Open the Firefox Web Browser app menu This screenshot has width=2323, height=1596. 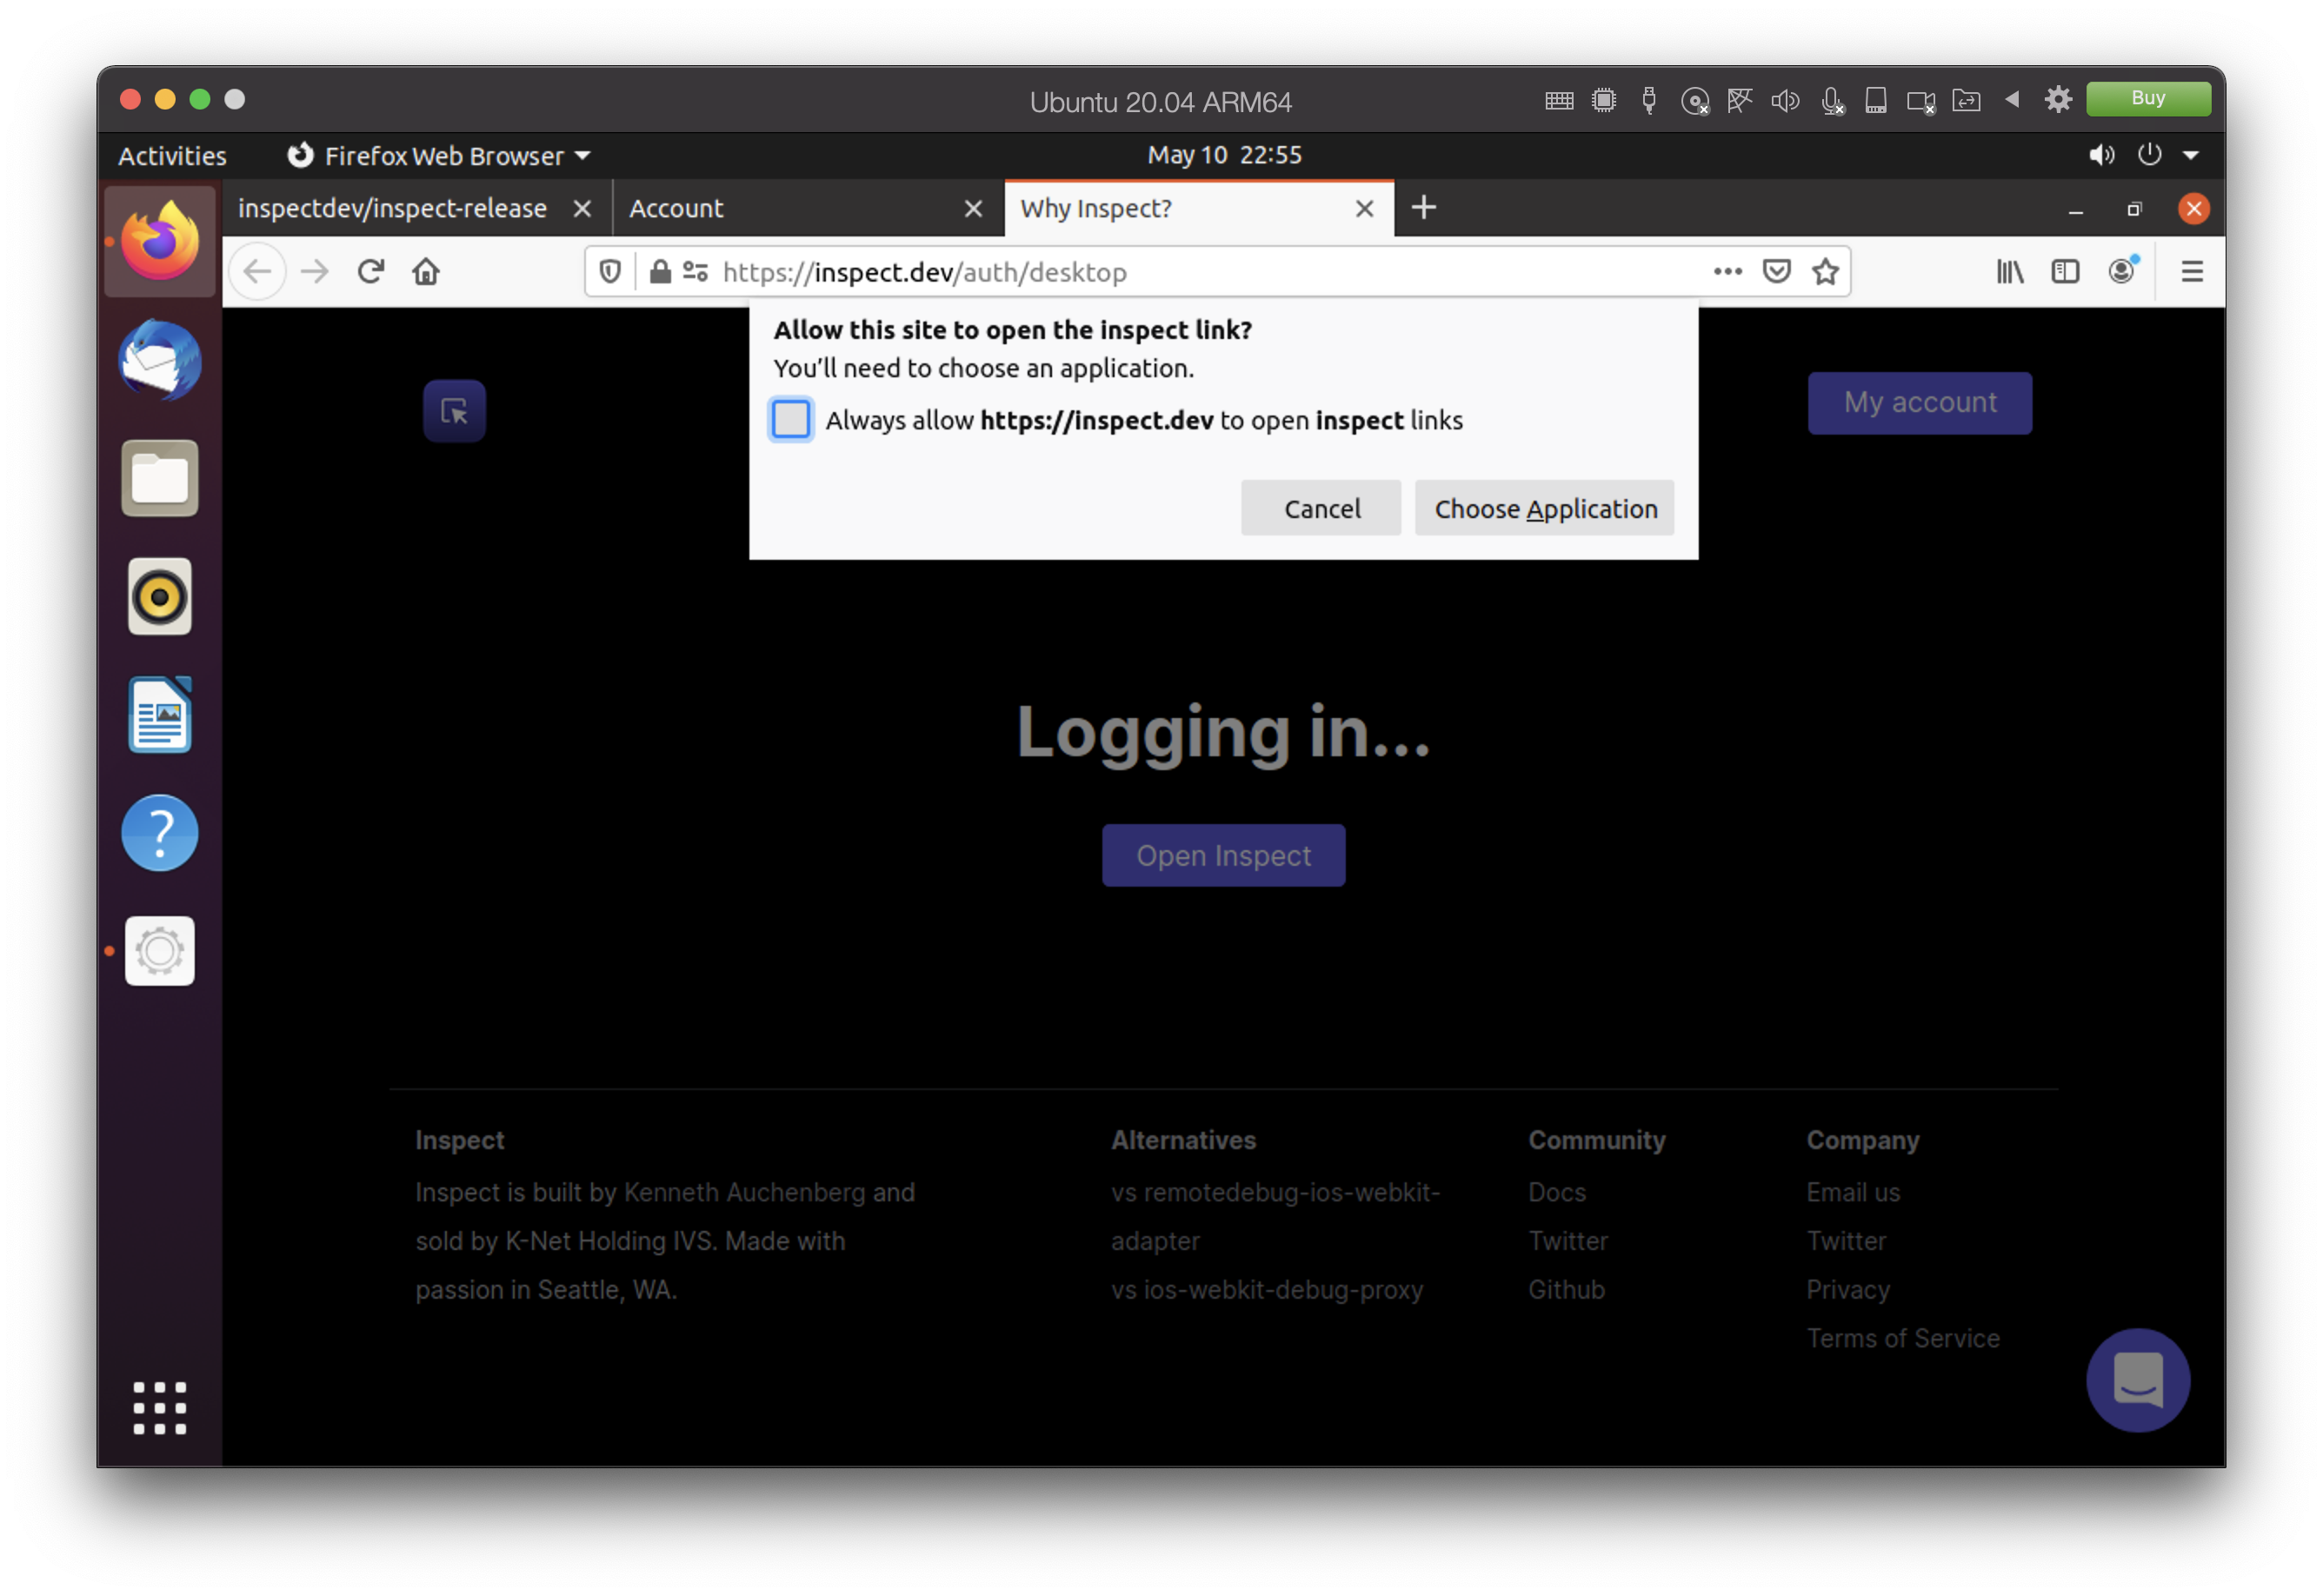pos(440,155)
